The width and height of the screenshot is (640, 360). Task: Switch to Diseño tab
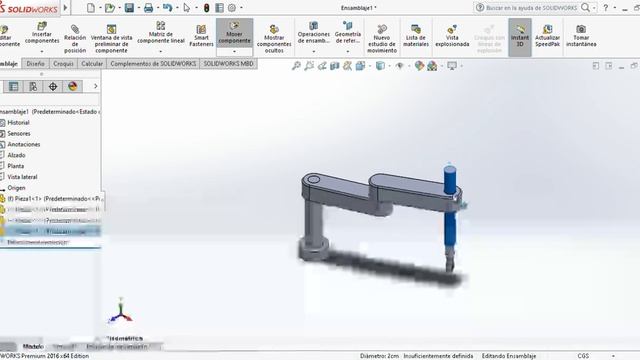pos(35,64)
